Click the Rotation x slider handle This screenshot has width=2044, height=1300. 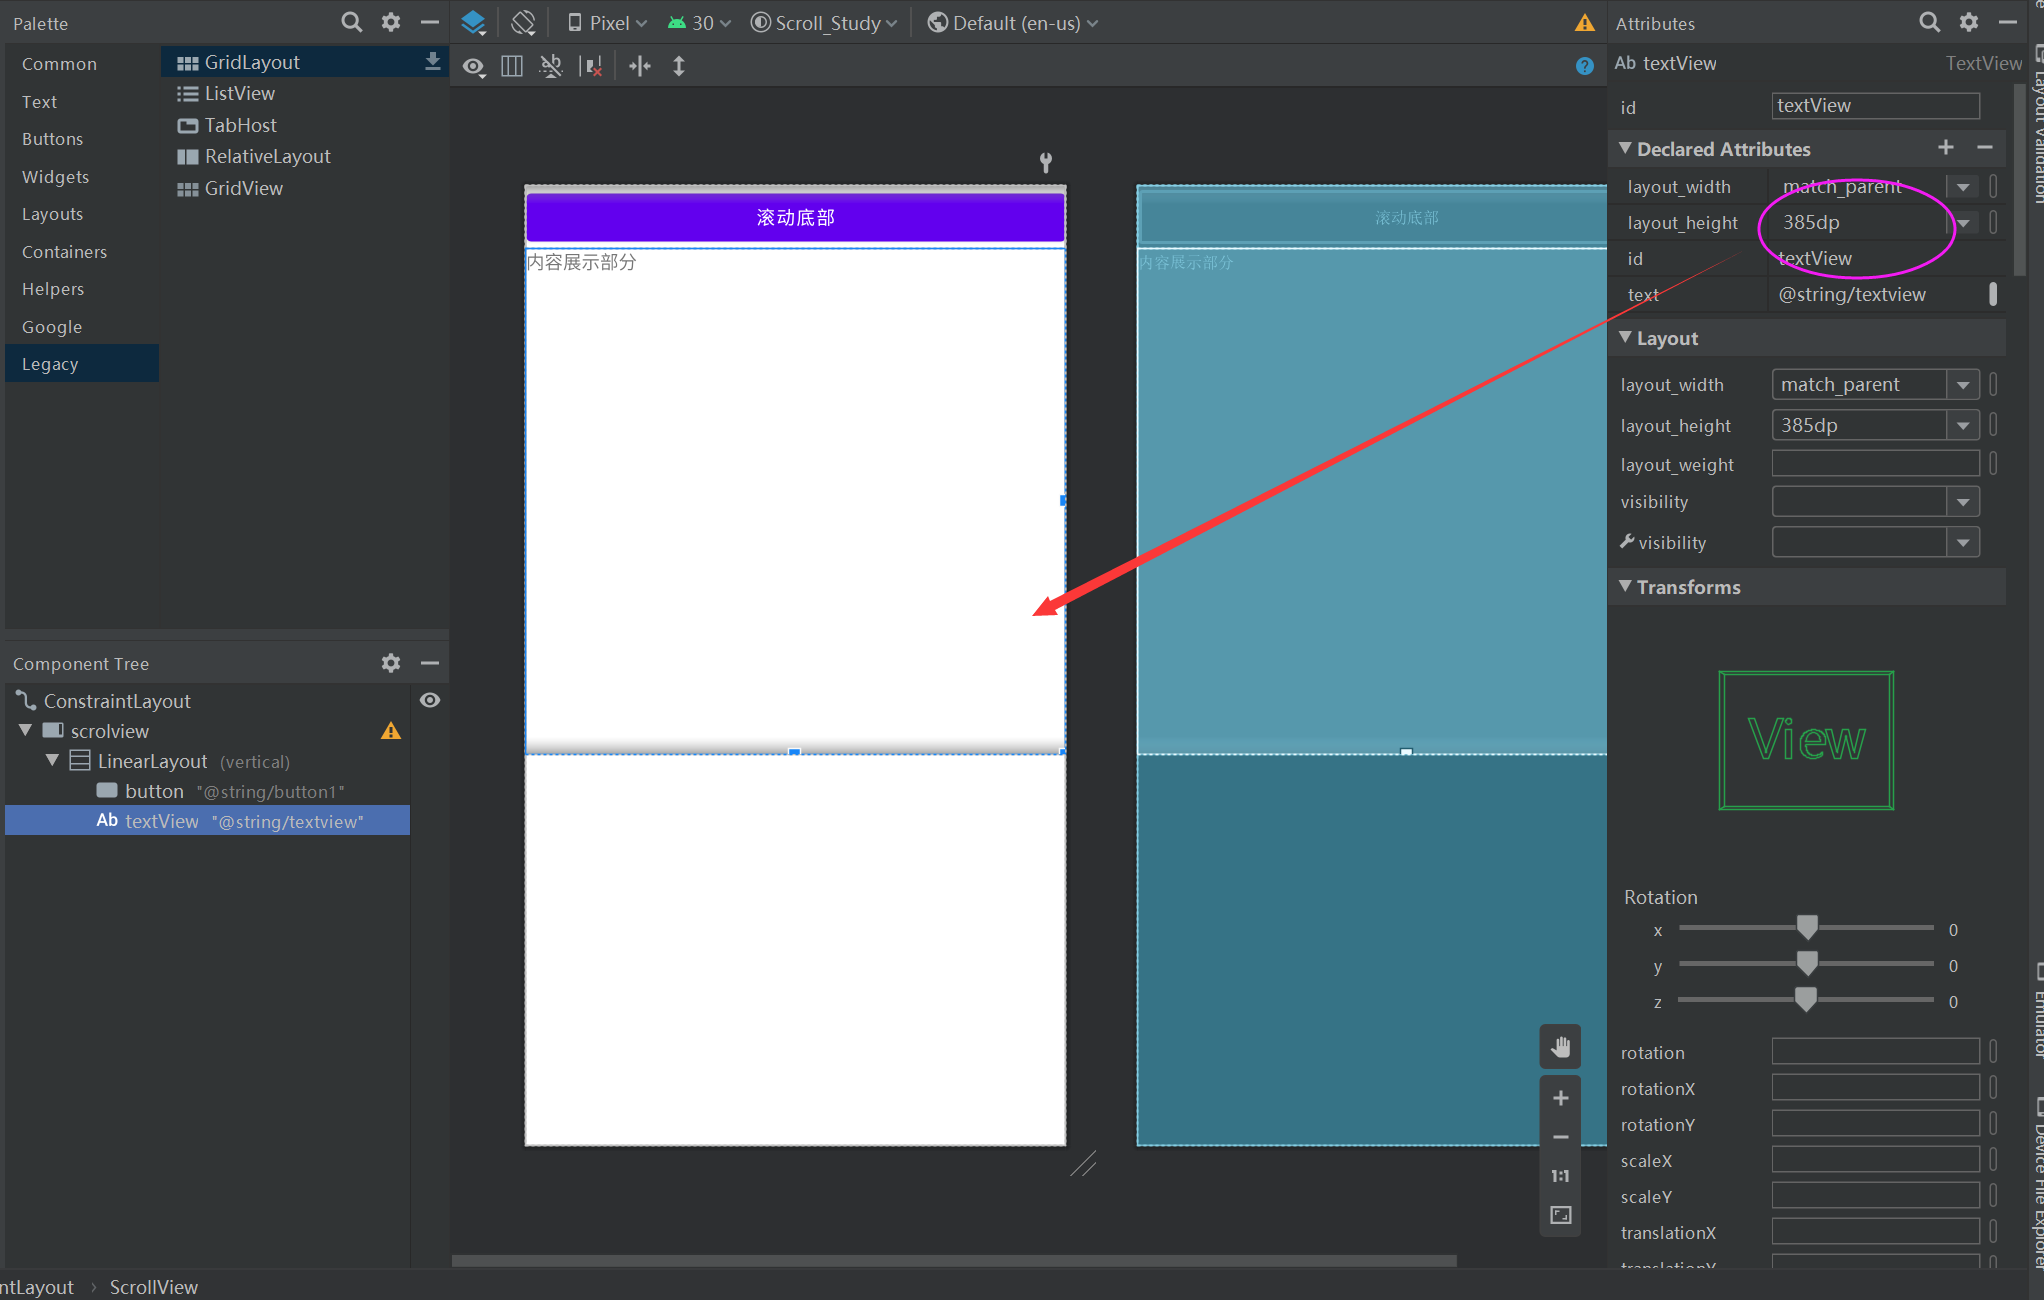coord(1806,928)
